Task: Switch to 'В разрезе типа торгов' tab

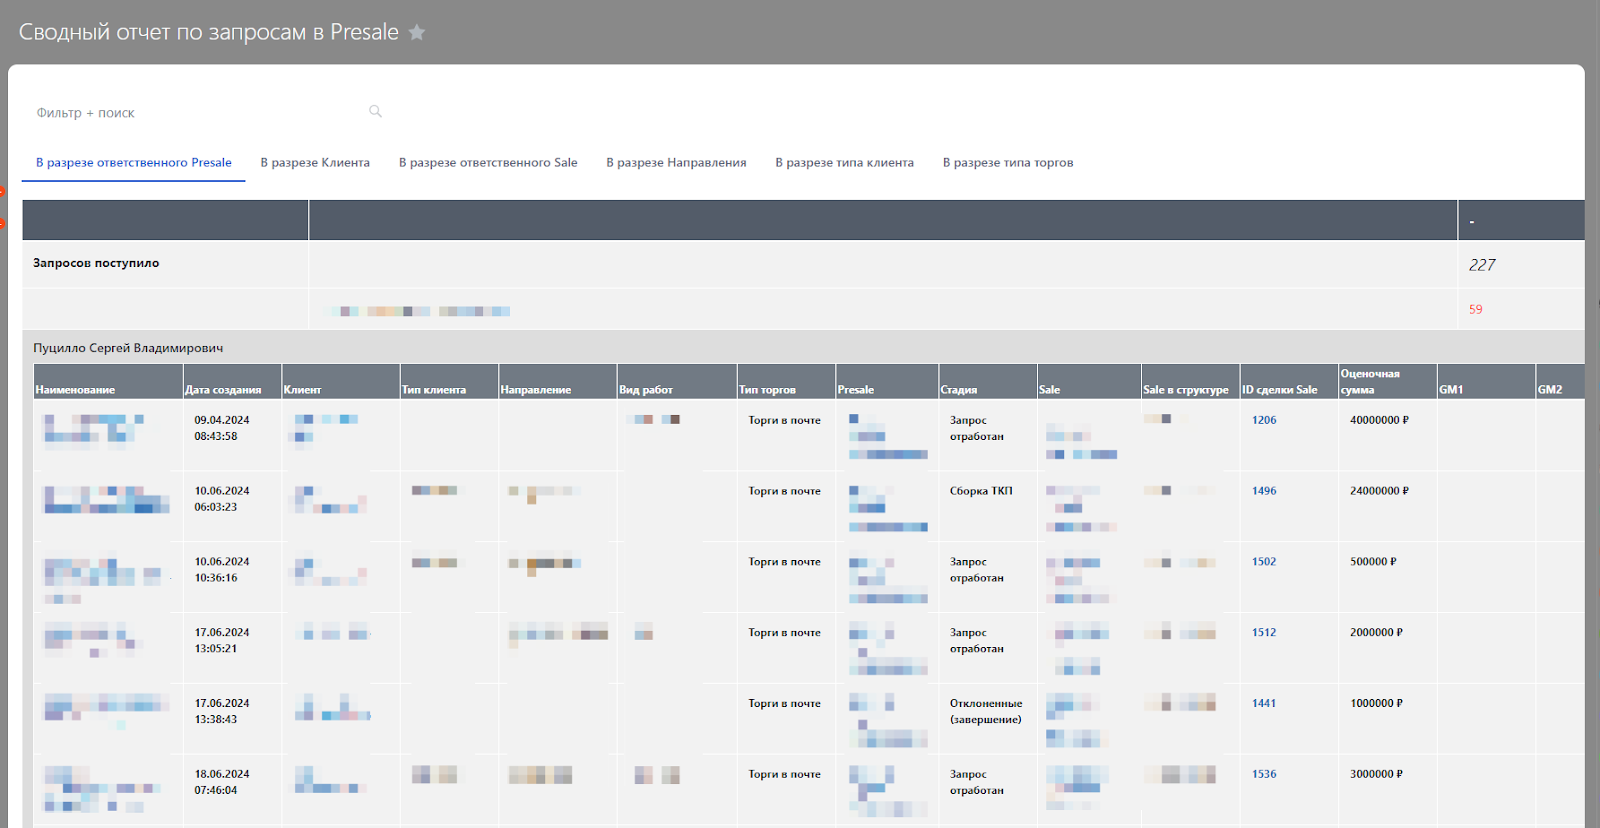Action: (x=1008, y=163)
